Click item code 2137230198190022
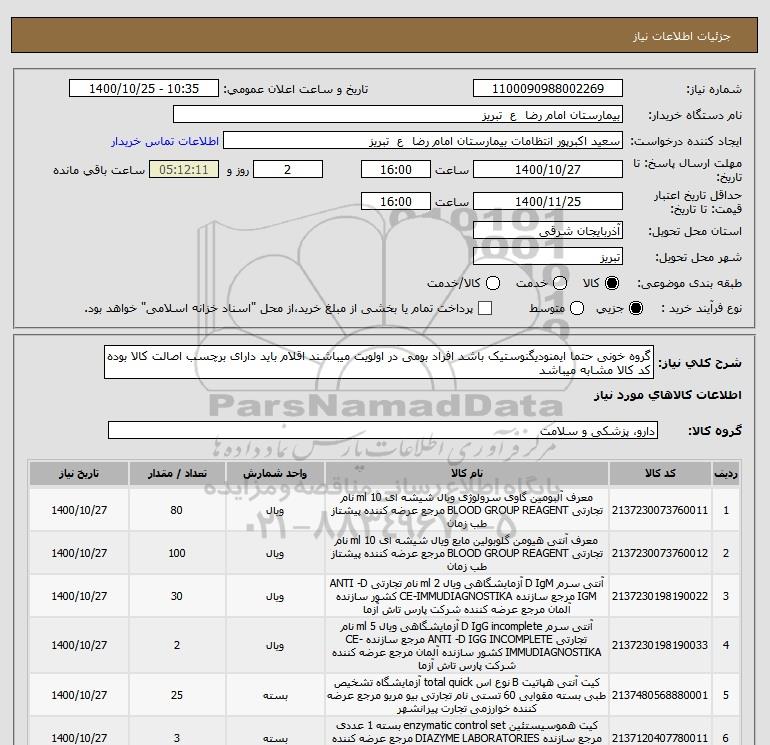Image resolution: width=770 pixels, height=745 pixels. [x=660, y=596]
